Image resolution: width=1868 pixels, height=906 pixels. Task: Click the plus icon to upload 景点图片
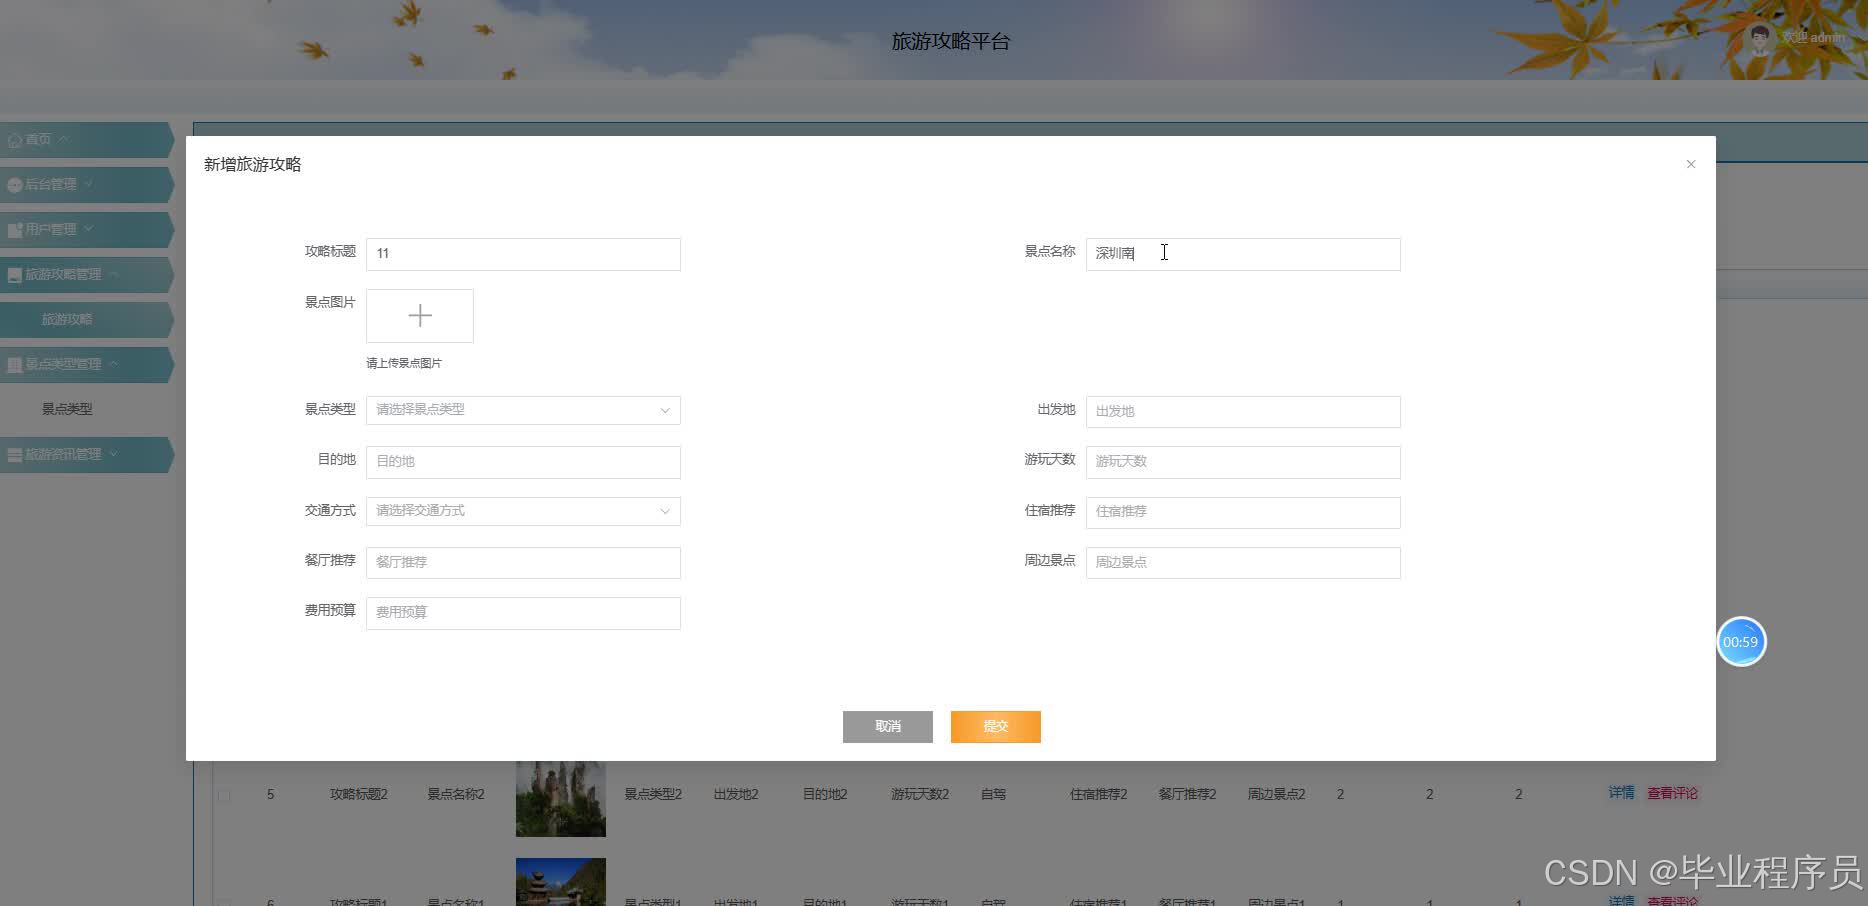coord(420,316)
